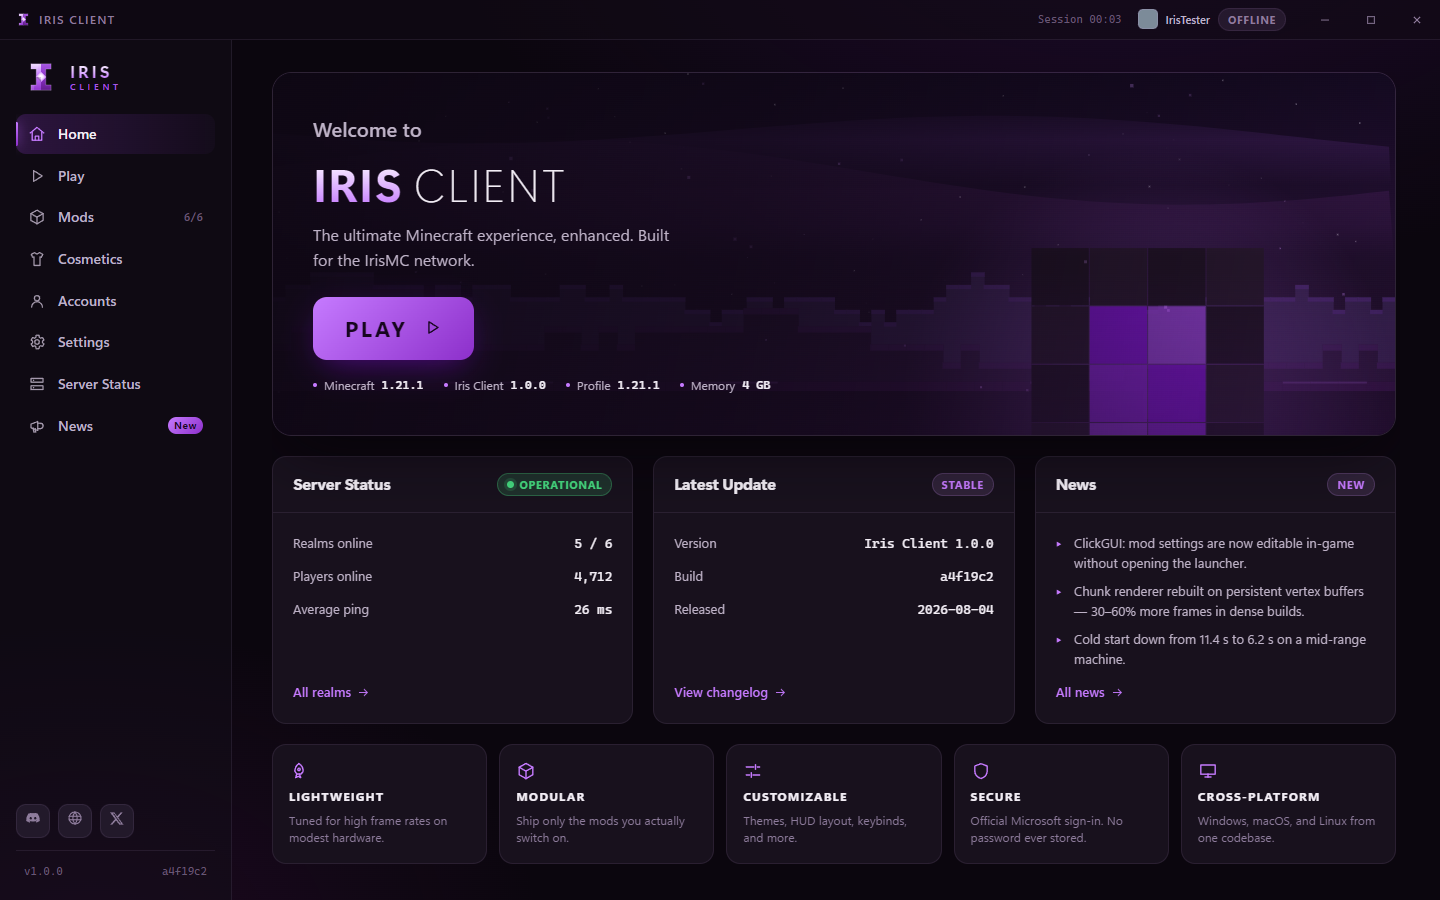
Task: Click the IrisTester avatar
Action: (1148, 19)
